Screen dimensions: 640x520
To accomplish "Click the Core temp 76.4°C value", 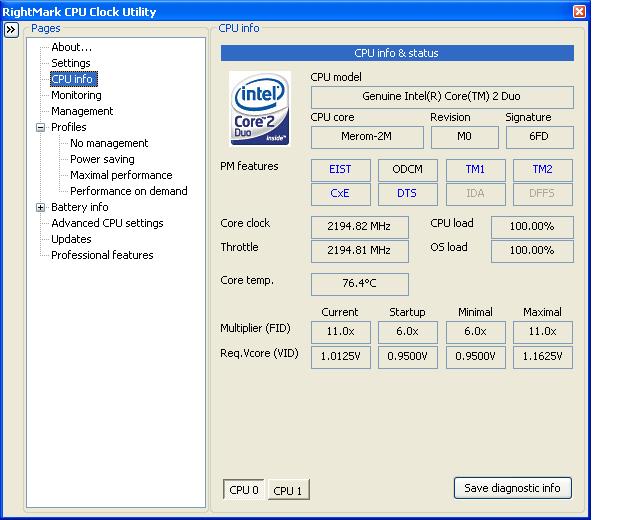I will (x=359, y=284).
